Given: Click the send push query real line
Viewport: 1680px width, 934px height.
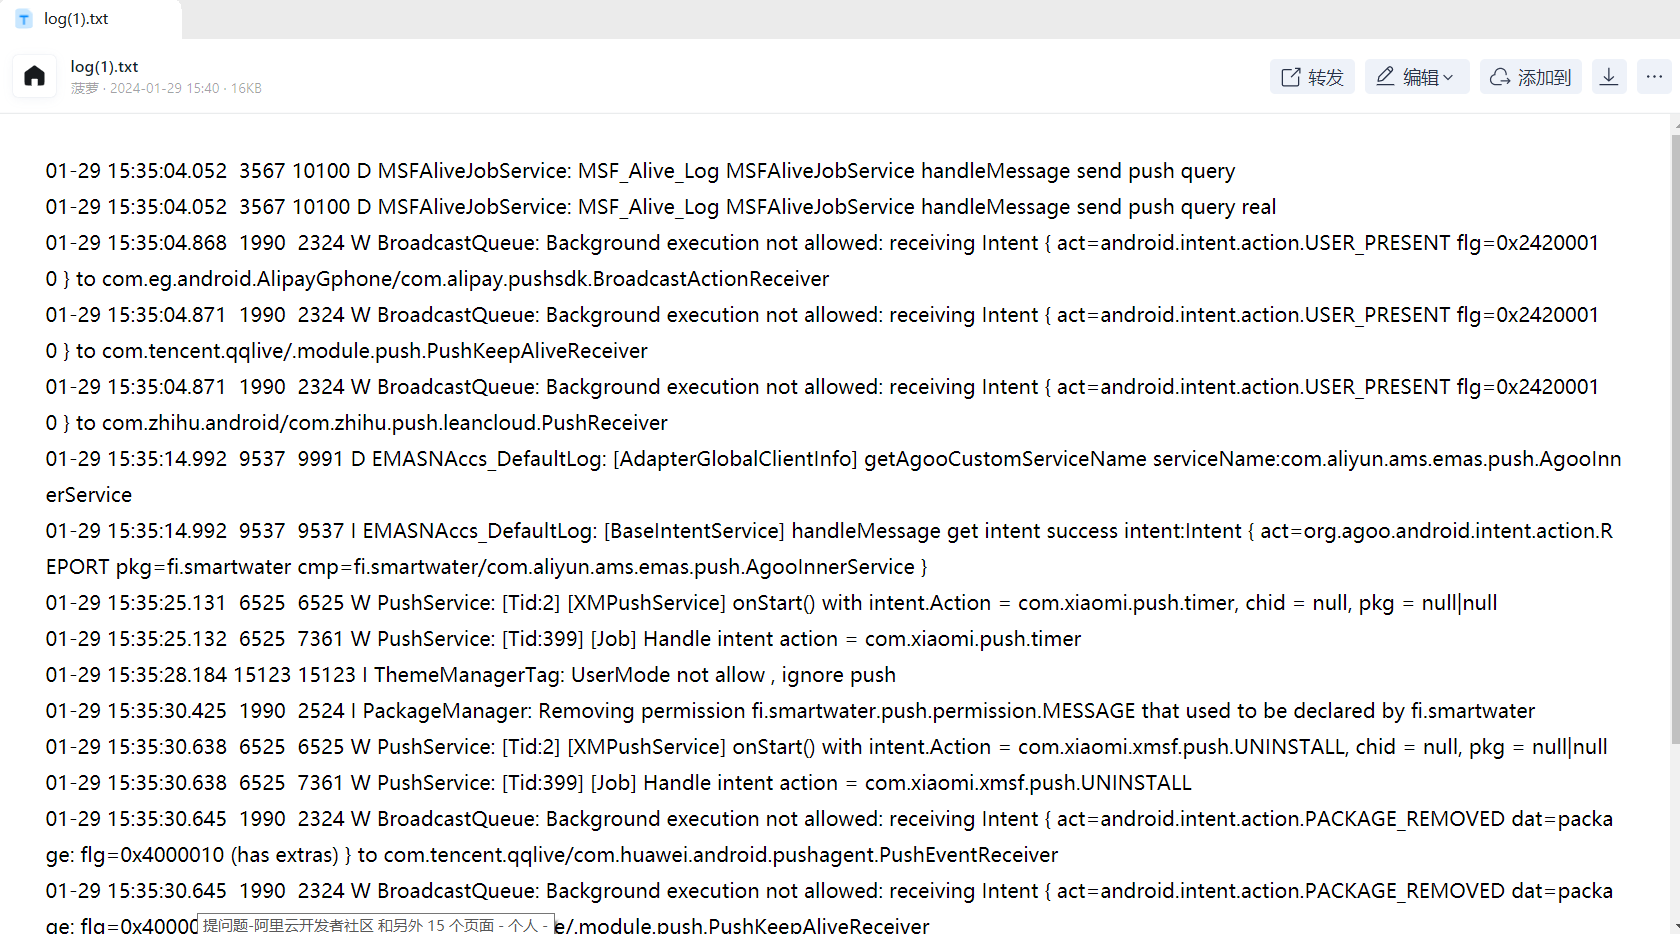Looking at the screenshot, I should (x=660, y=207).
